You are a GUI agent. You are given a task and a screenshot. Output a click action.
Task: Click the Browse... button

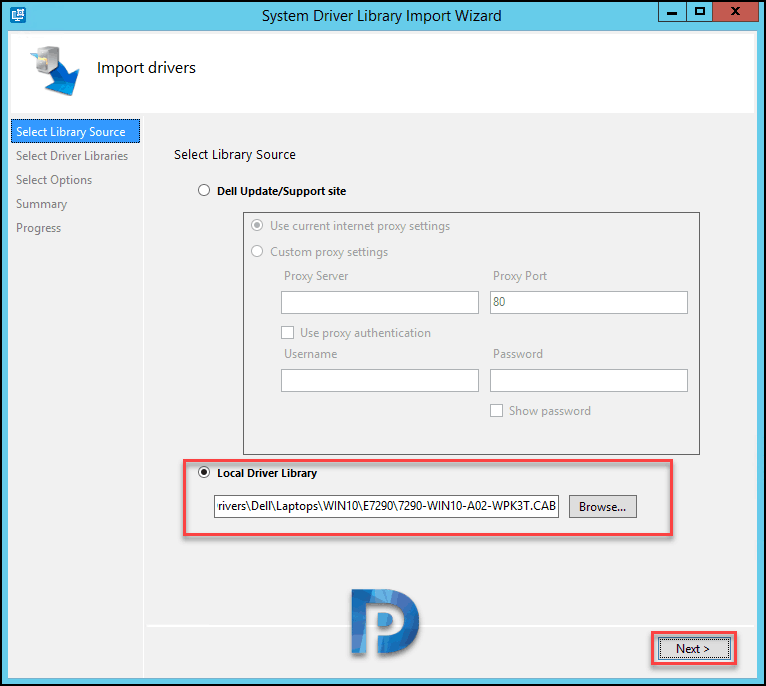coord(603,507)
